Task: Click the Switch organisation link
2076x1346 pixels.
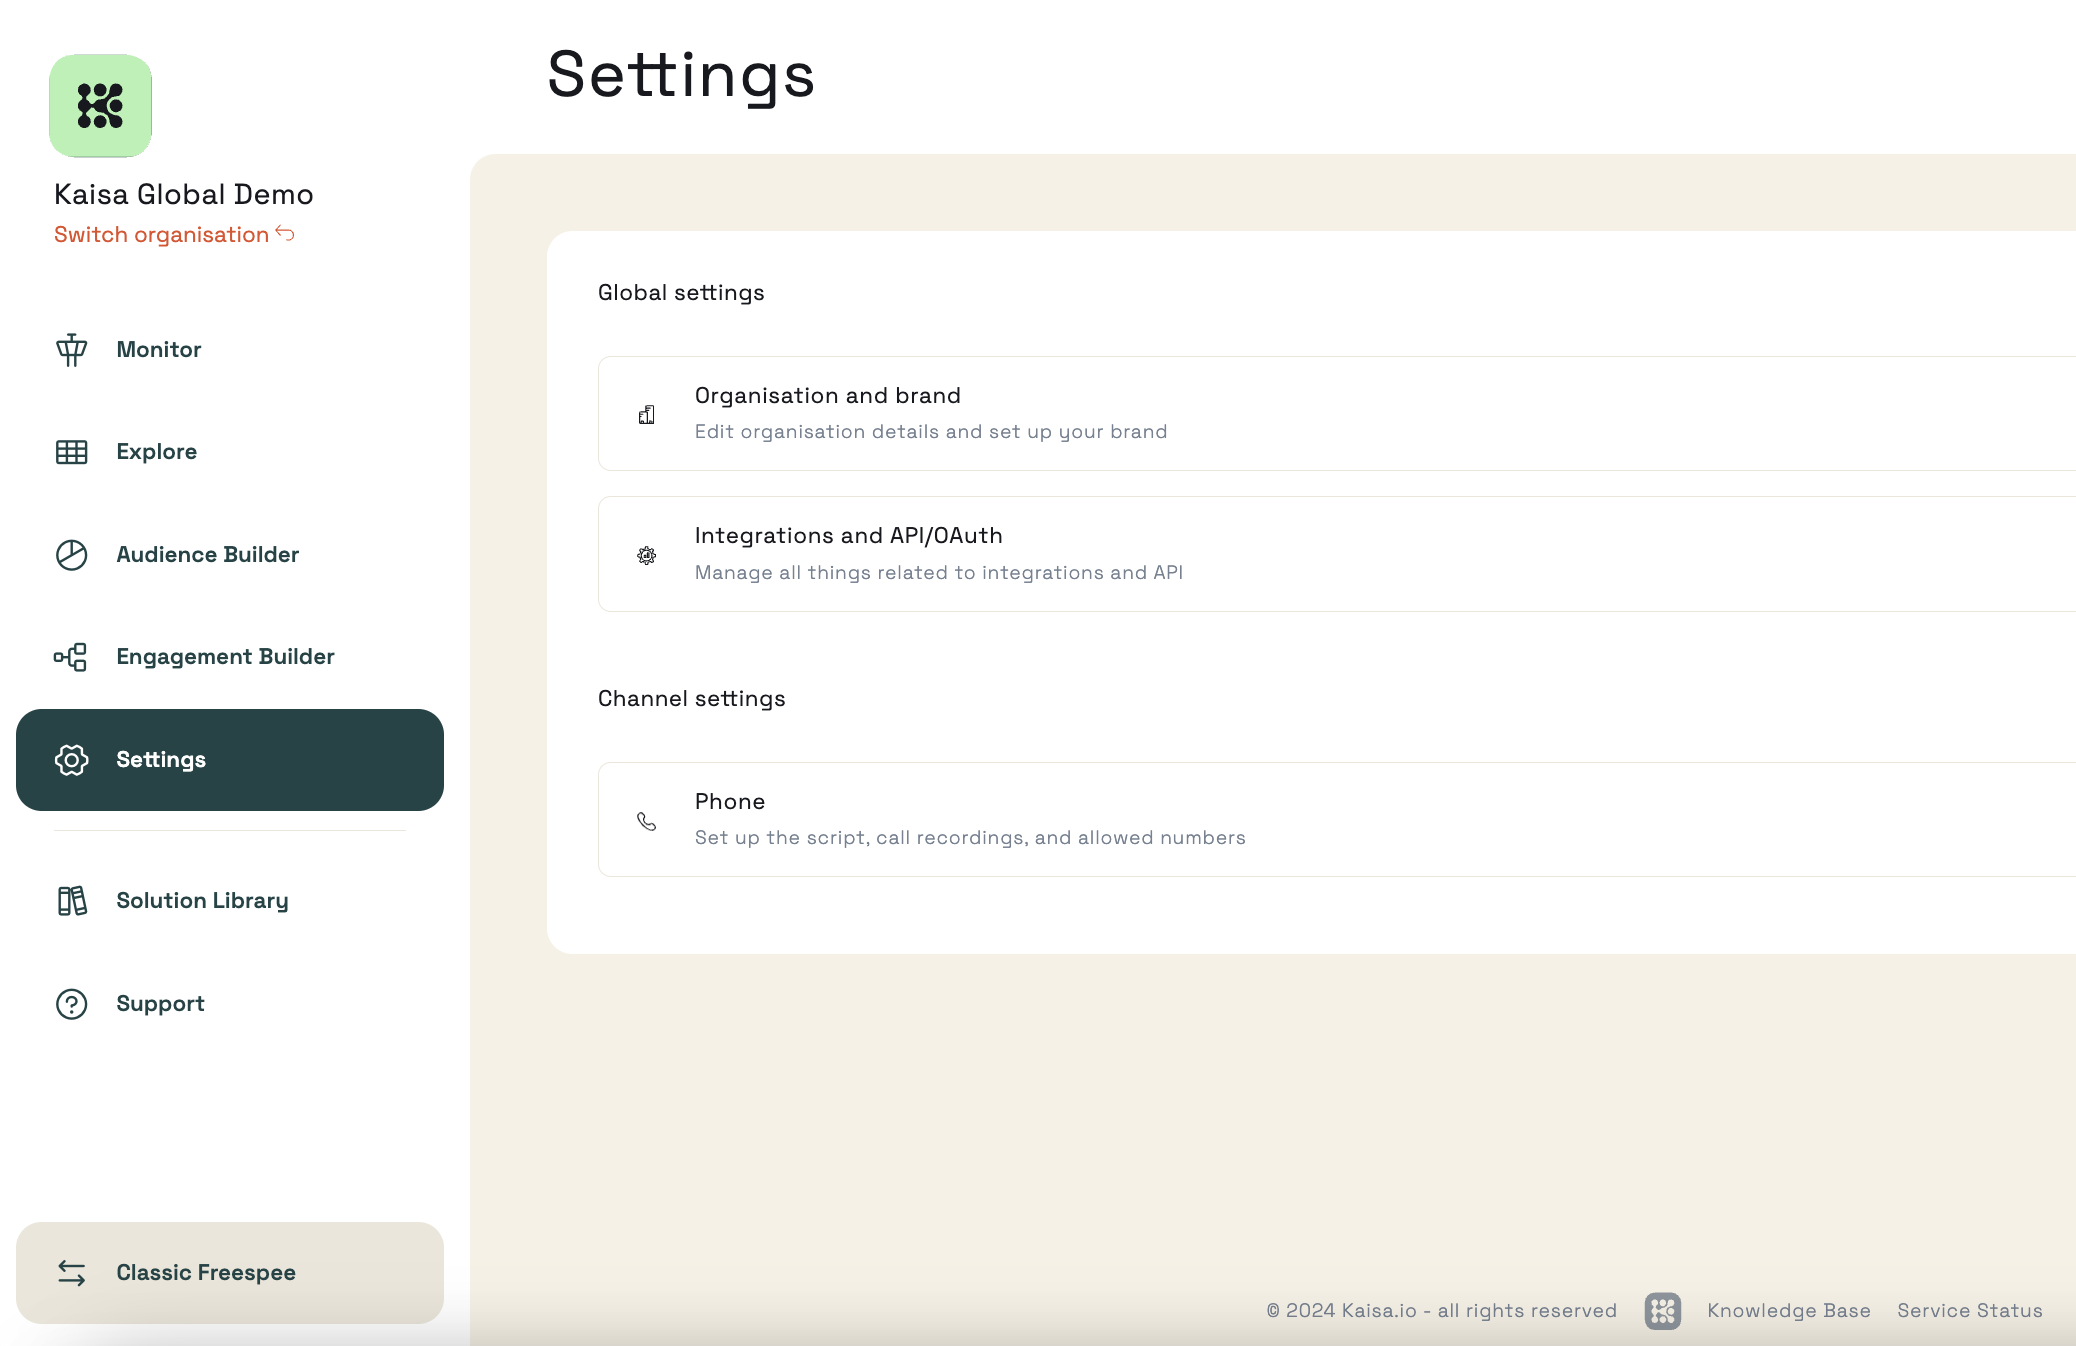Action: pyautogui.click(x=162, y=235)
